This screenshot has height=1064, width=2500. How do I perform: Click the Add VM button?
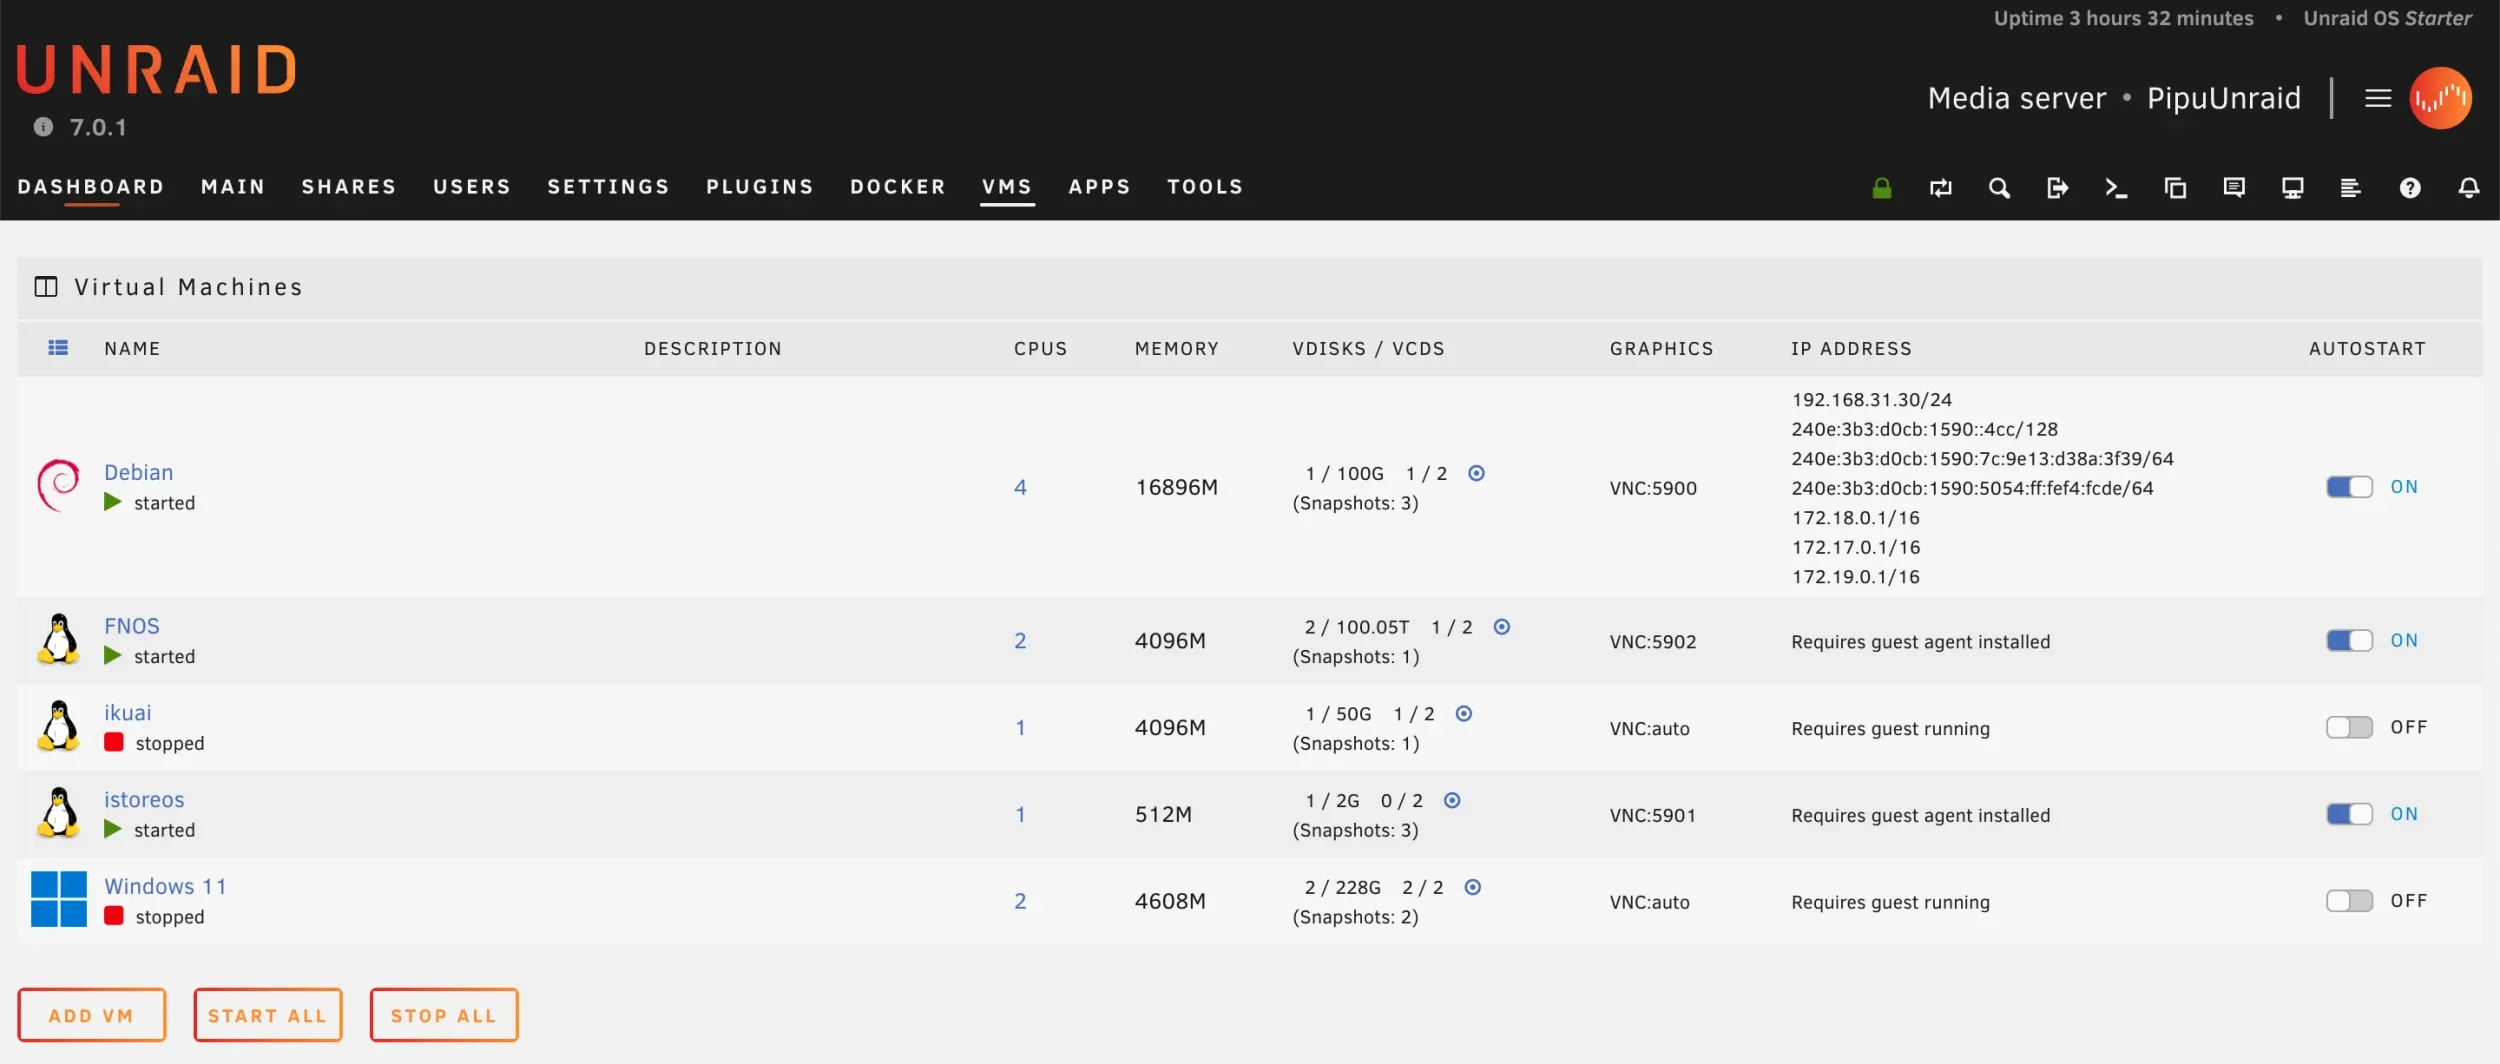91,1015
